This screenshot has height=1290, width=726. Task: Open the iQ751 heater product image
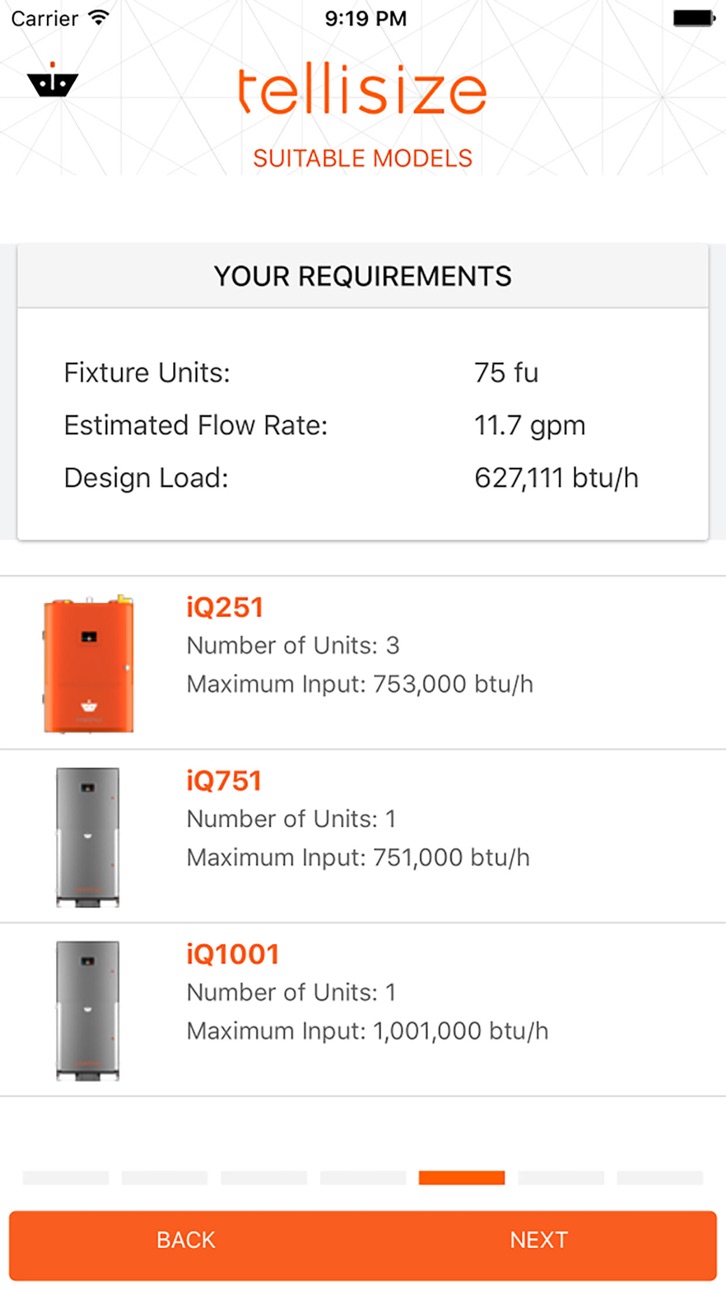point(88,837)
